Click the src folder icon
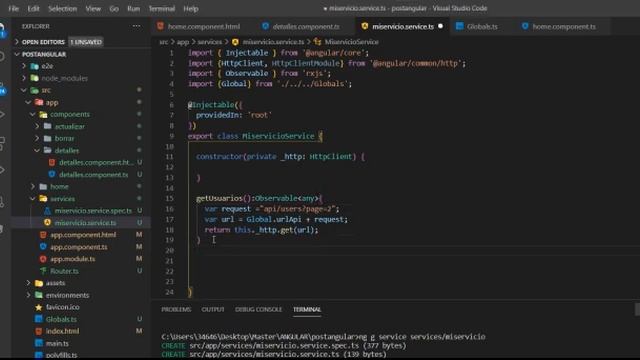The height and width of the screenshot is (360, 640). [35, 90]
